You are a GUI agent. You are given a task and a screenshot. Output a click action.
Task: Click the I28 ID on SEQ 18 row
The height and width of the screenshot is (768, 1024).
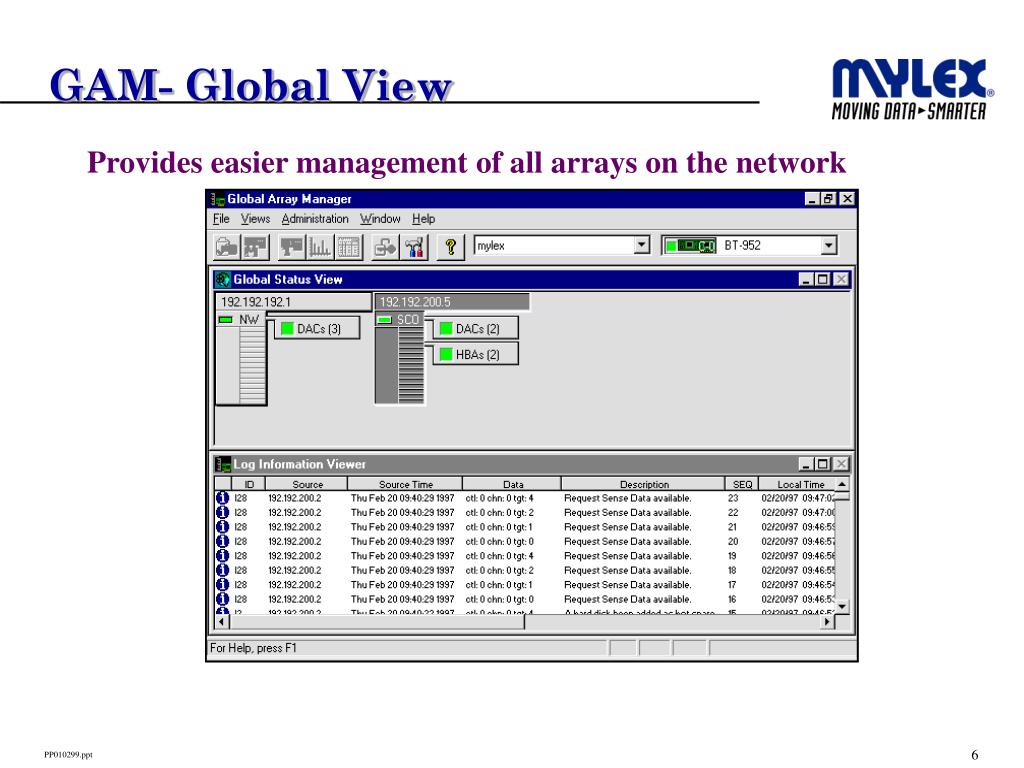click(x=240, y=570)
